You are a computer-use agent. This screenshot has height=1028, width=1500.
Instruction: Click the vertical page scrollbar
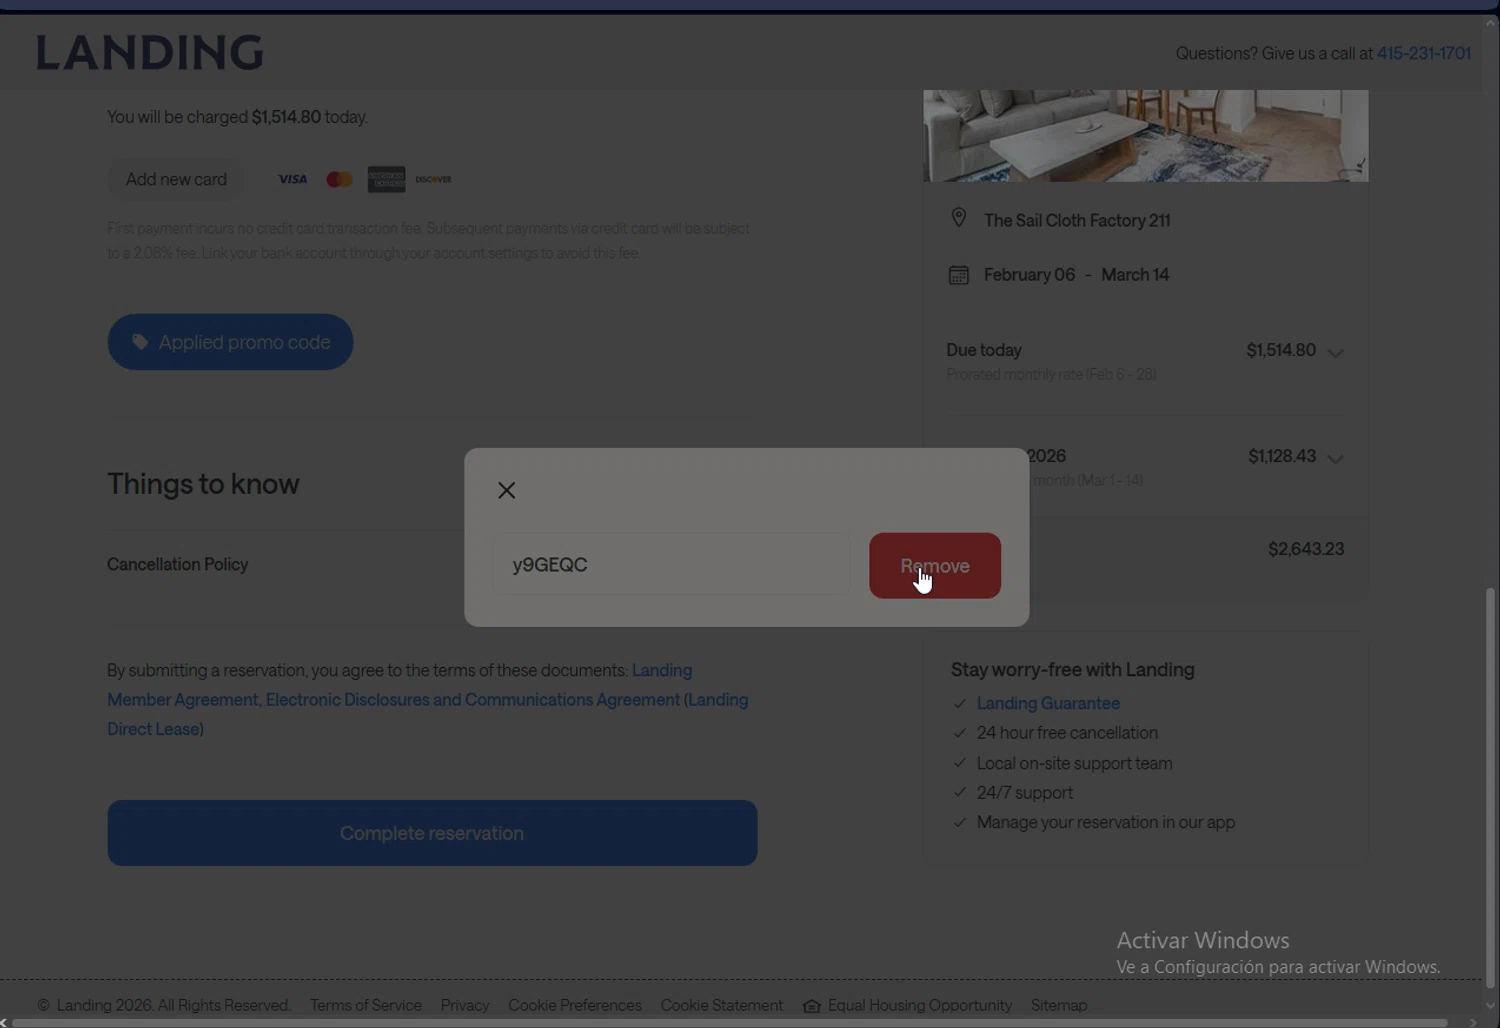tap(1491, 788)
